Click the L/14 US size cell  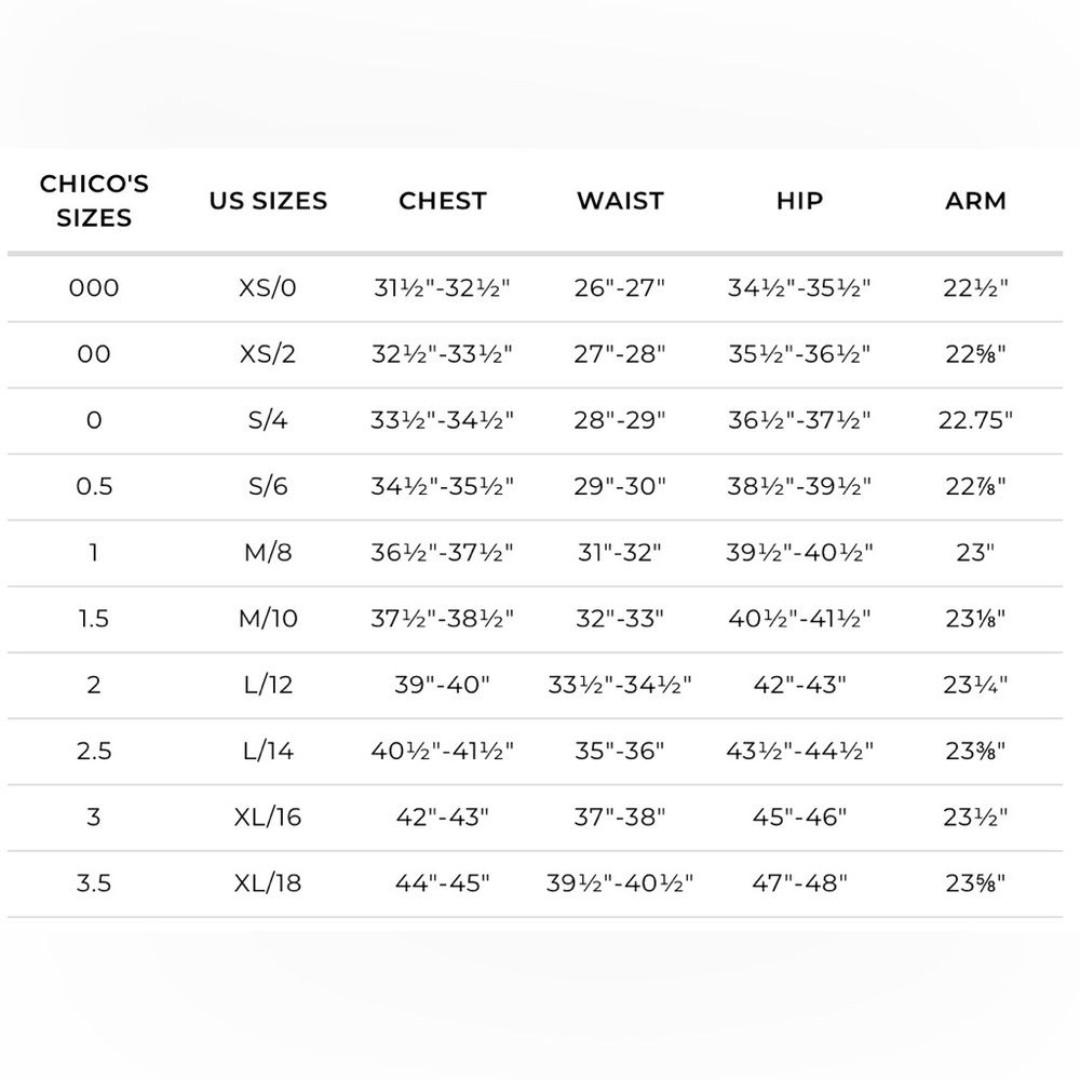click(267, 750)
